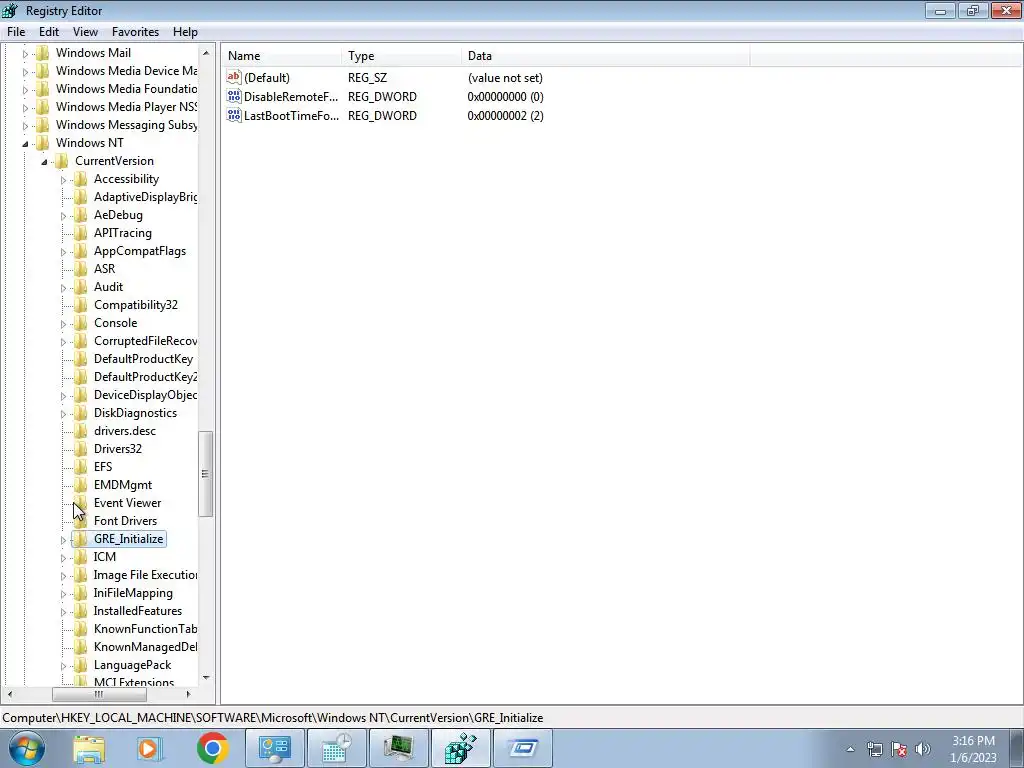Click the Registry Editor title bar icon

10,10
